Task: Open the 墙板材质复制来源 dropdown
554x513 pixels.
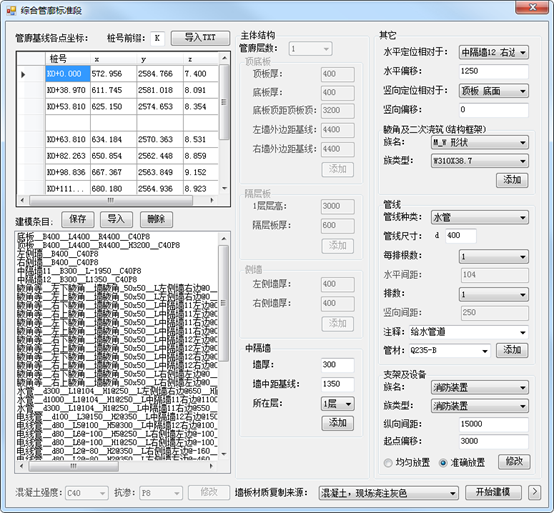Action: (388, 493)
